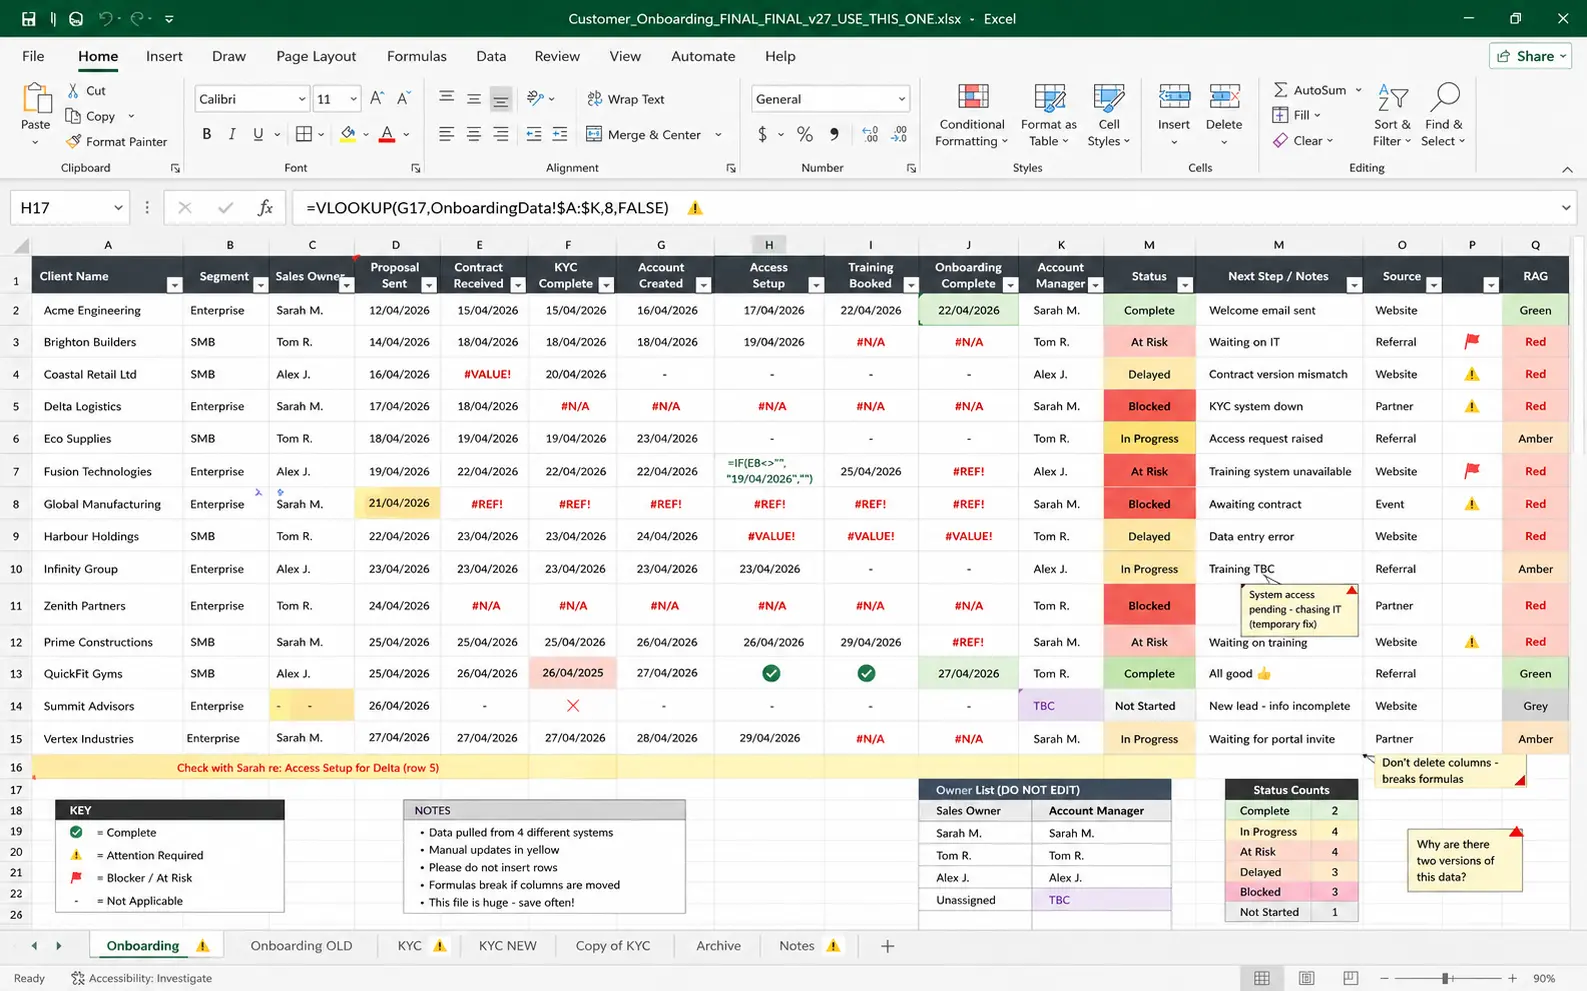Viewport: 1587px width, 991px height.
Task: Click the Format as Table icon
Action: (1049, 99)
